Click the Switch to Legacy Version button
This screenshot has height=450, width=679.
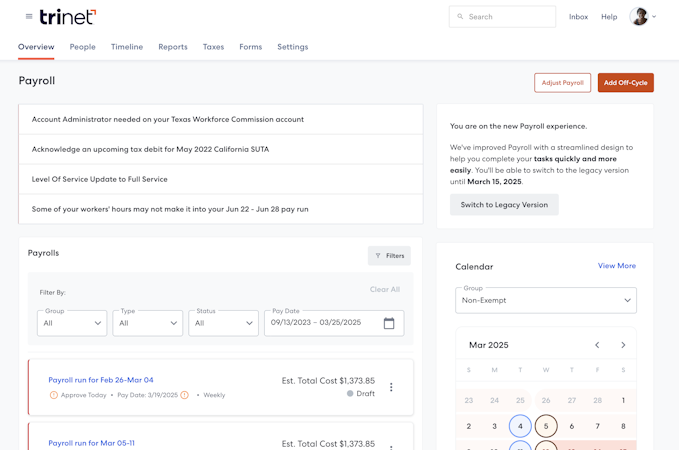504,205
